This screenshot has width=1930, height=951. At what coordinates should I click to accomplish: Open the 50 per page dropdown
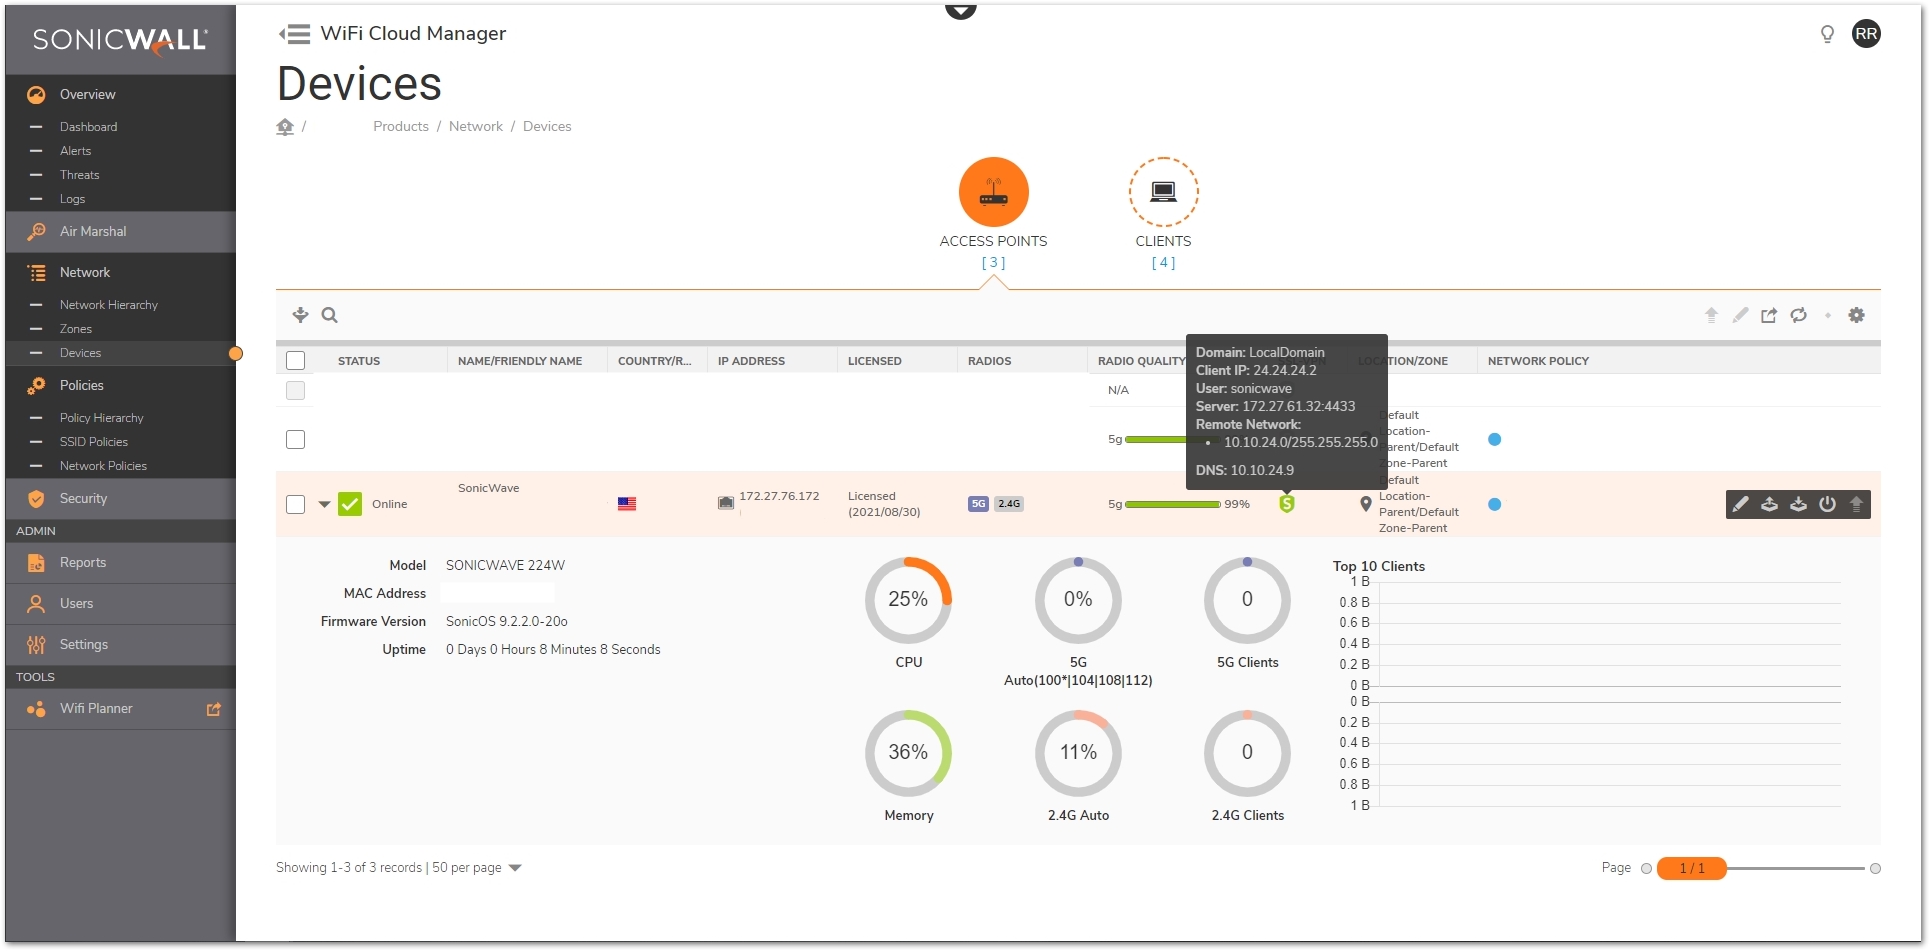pyautogui.click(x=515, y=868)
